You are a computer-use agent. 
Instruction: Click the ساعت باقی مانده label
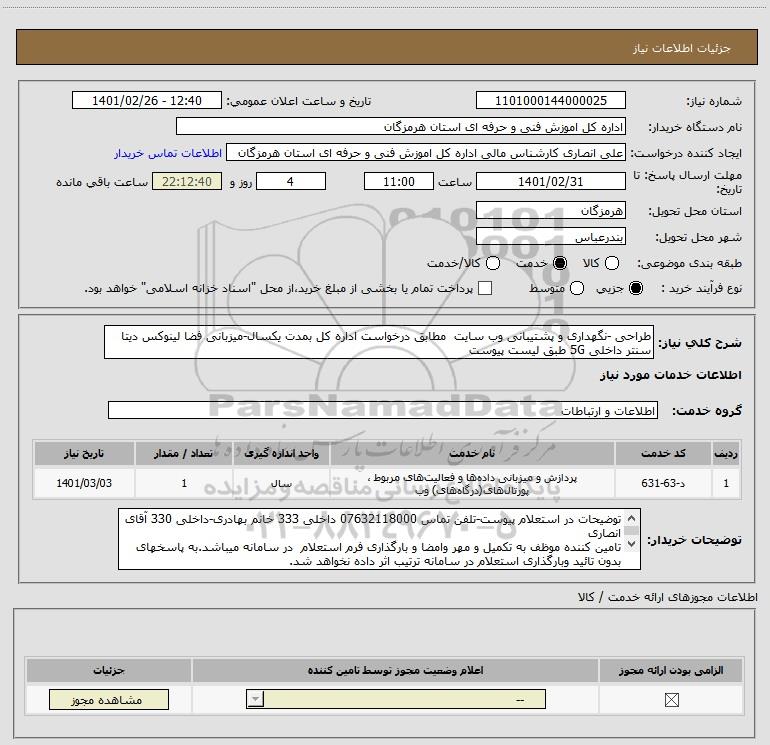(102, 182)
